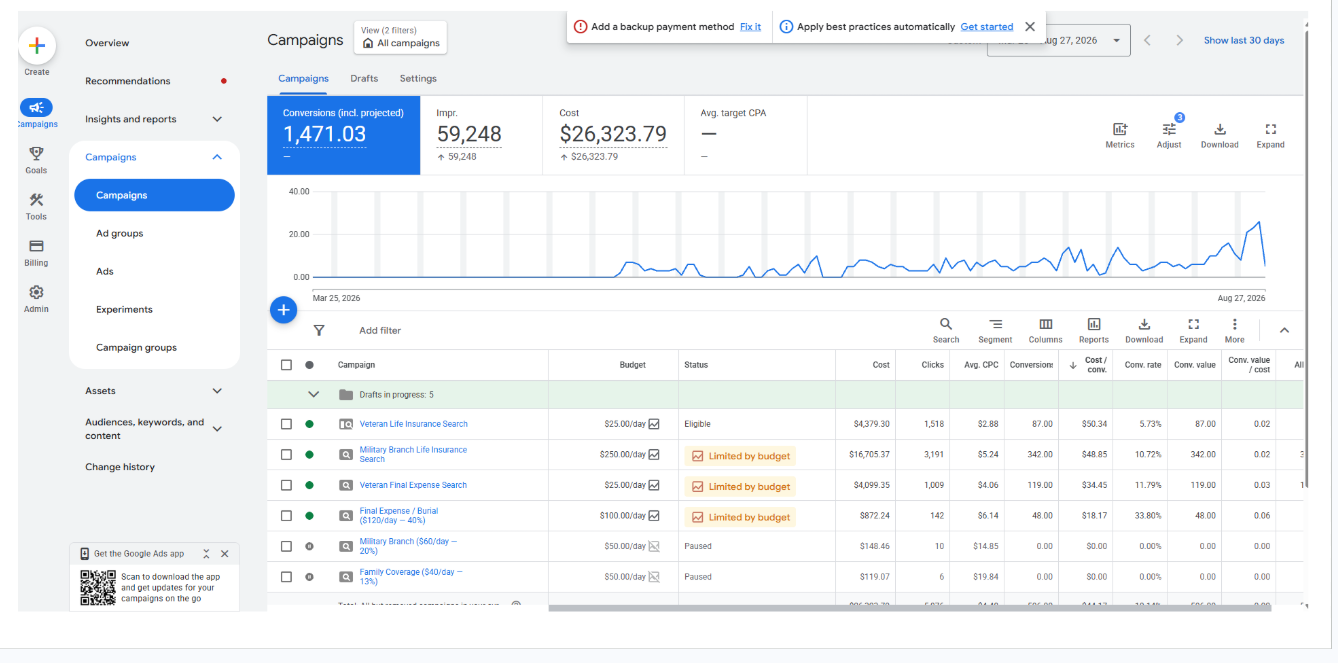The height and width of the screenshot is (663, 1338).
Task: Check the Family Coverage ($40/day) row
Action: [x=287, y=576]
